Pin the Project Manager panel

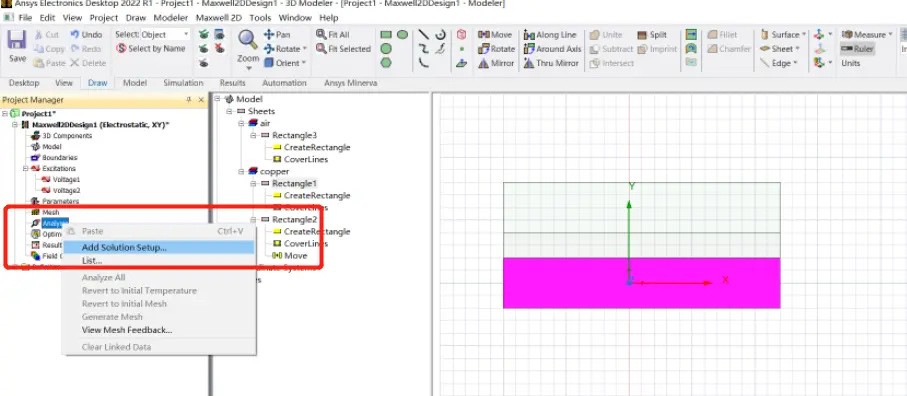click(189, 100)
